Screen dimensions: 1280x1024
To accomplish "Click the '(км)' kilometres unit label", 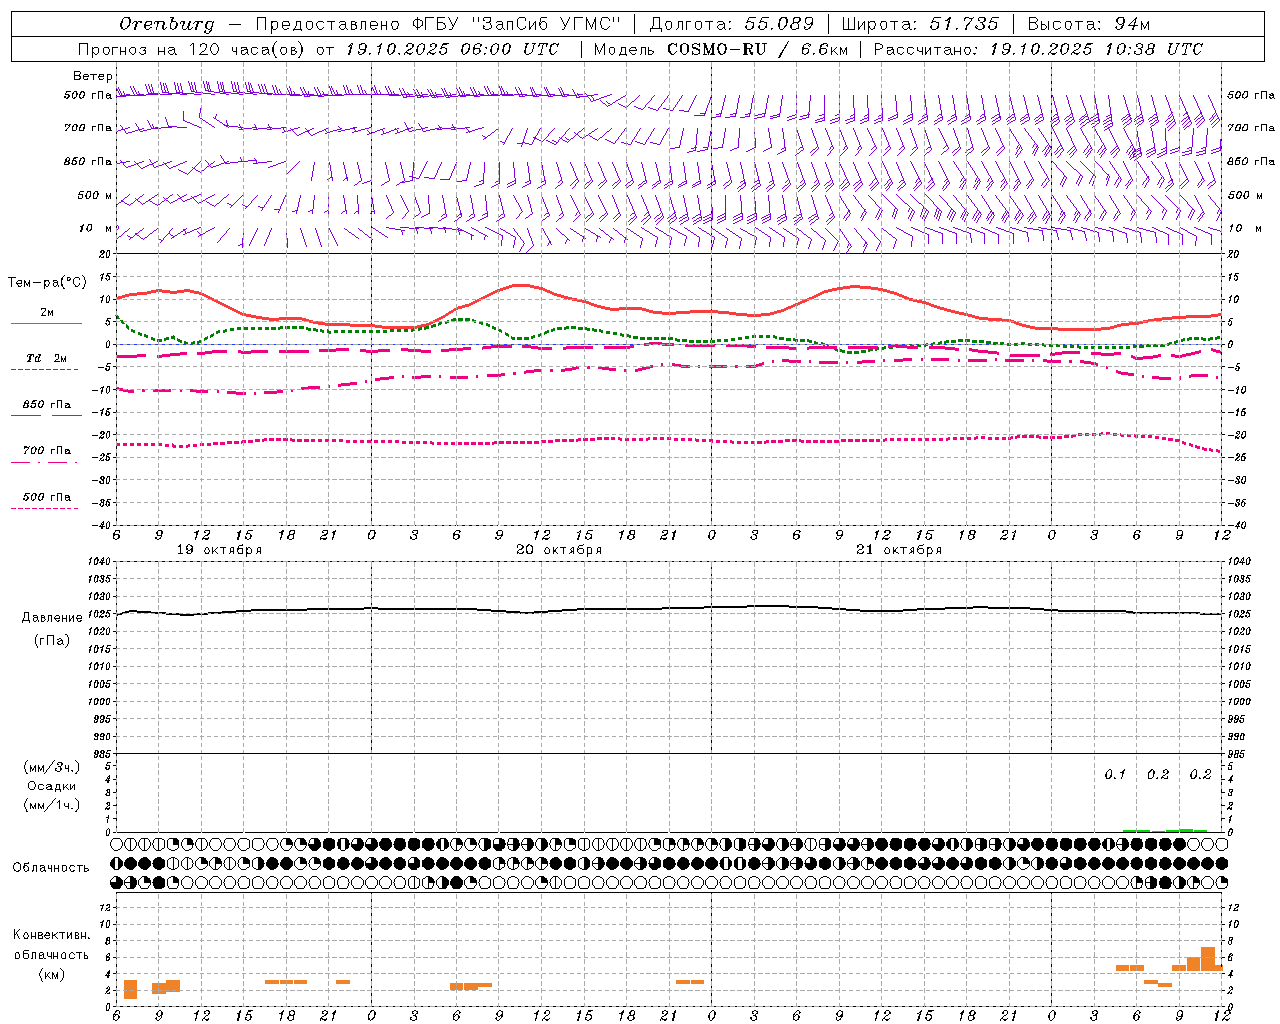I will pos(52,974).
